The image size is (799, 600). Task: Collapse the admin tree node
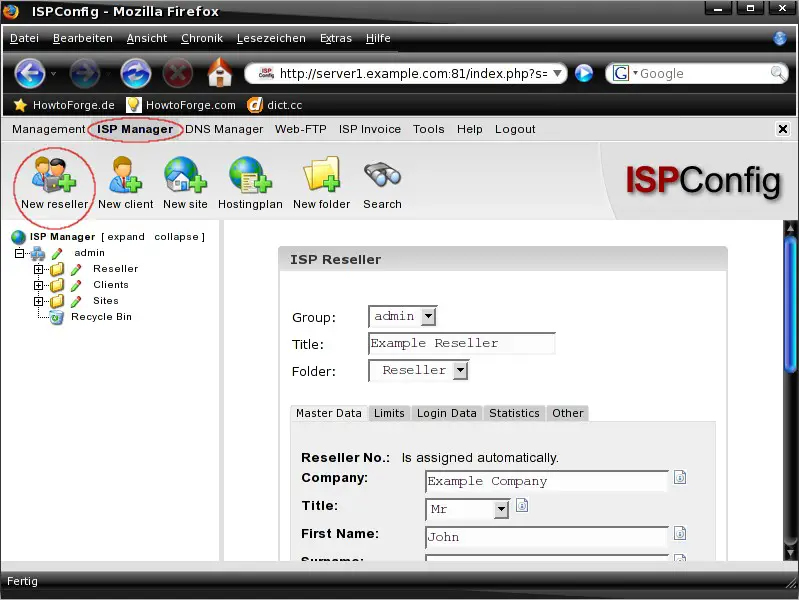click(x=19, y=253)
